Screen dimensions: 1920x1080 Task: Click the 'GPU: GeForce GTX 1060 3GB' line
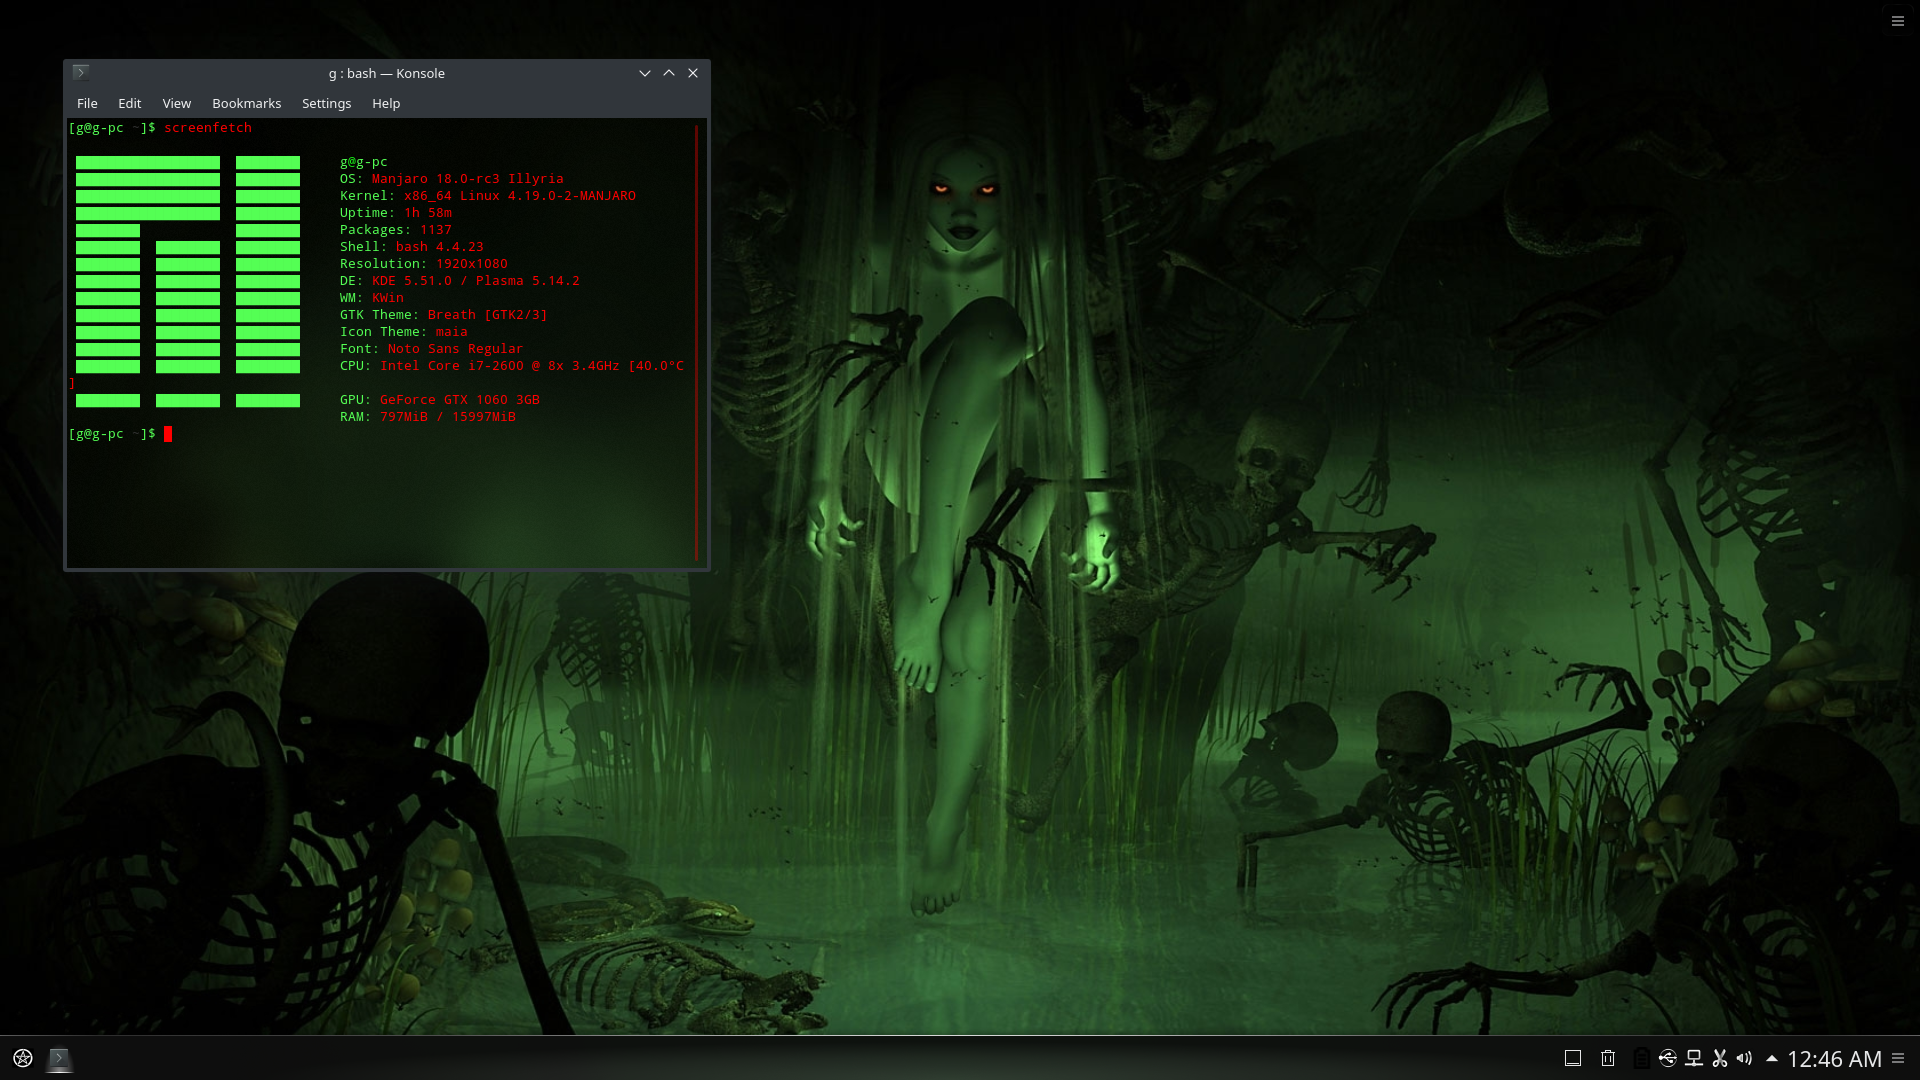440,400
